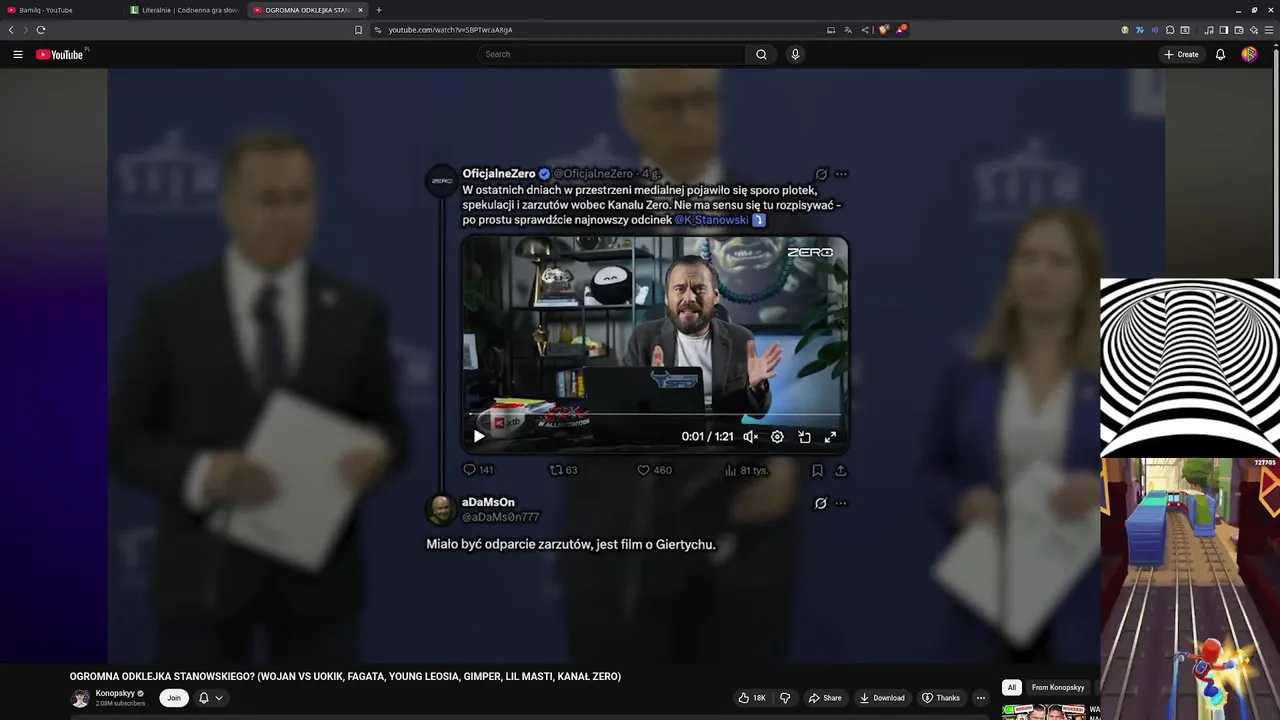Bookmark this page from the address bar
This screenshot has width=1280, height=720.
tap(358, 30)
